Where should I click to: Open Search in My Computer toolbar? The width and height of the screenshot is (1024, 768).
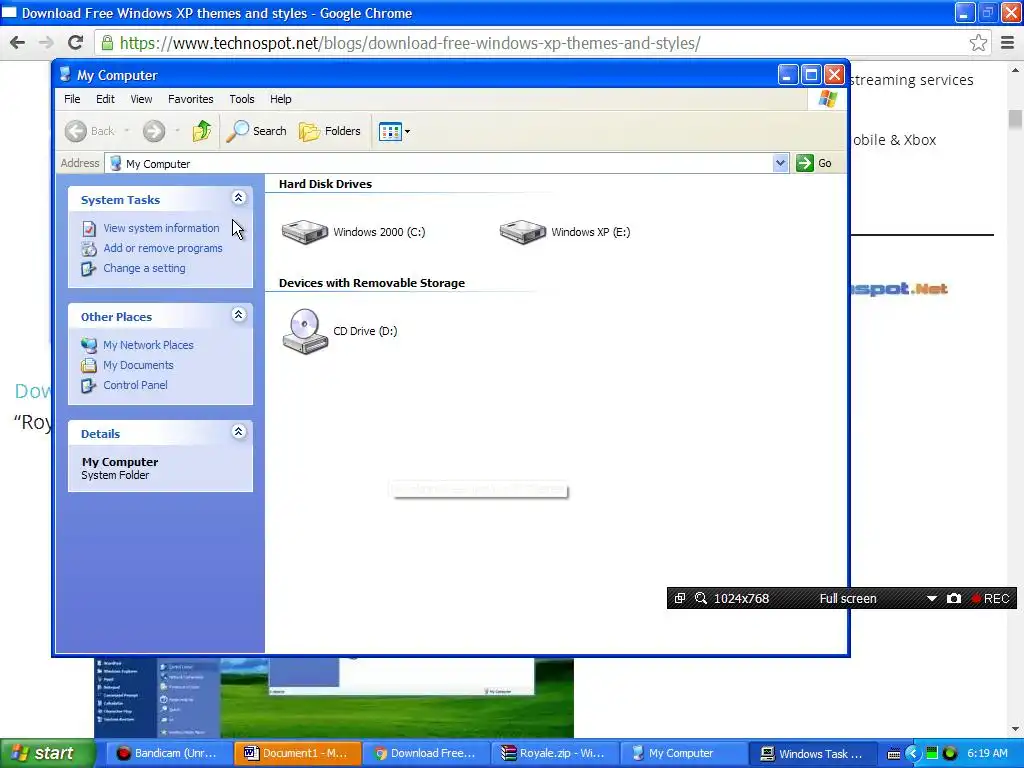pyautogui.click(x=257, y=131)
